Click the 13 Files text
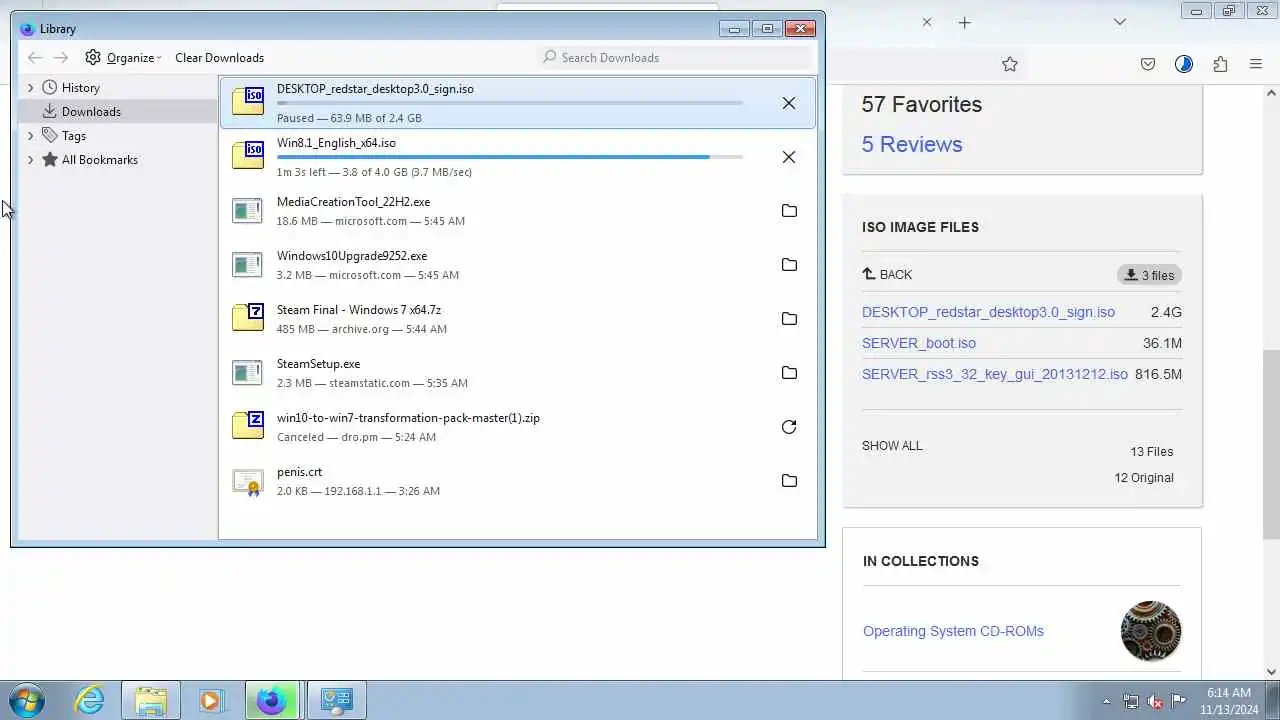This screenshot has height=720, width=1280. [x=1152, y=452]
